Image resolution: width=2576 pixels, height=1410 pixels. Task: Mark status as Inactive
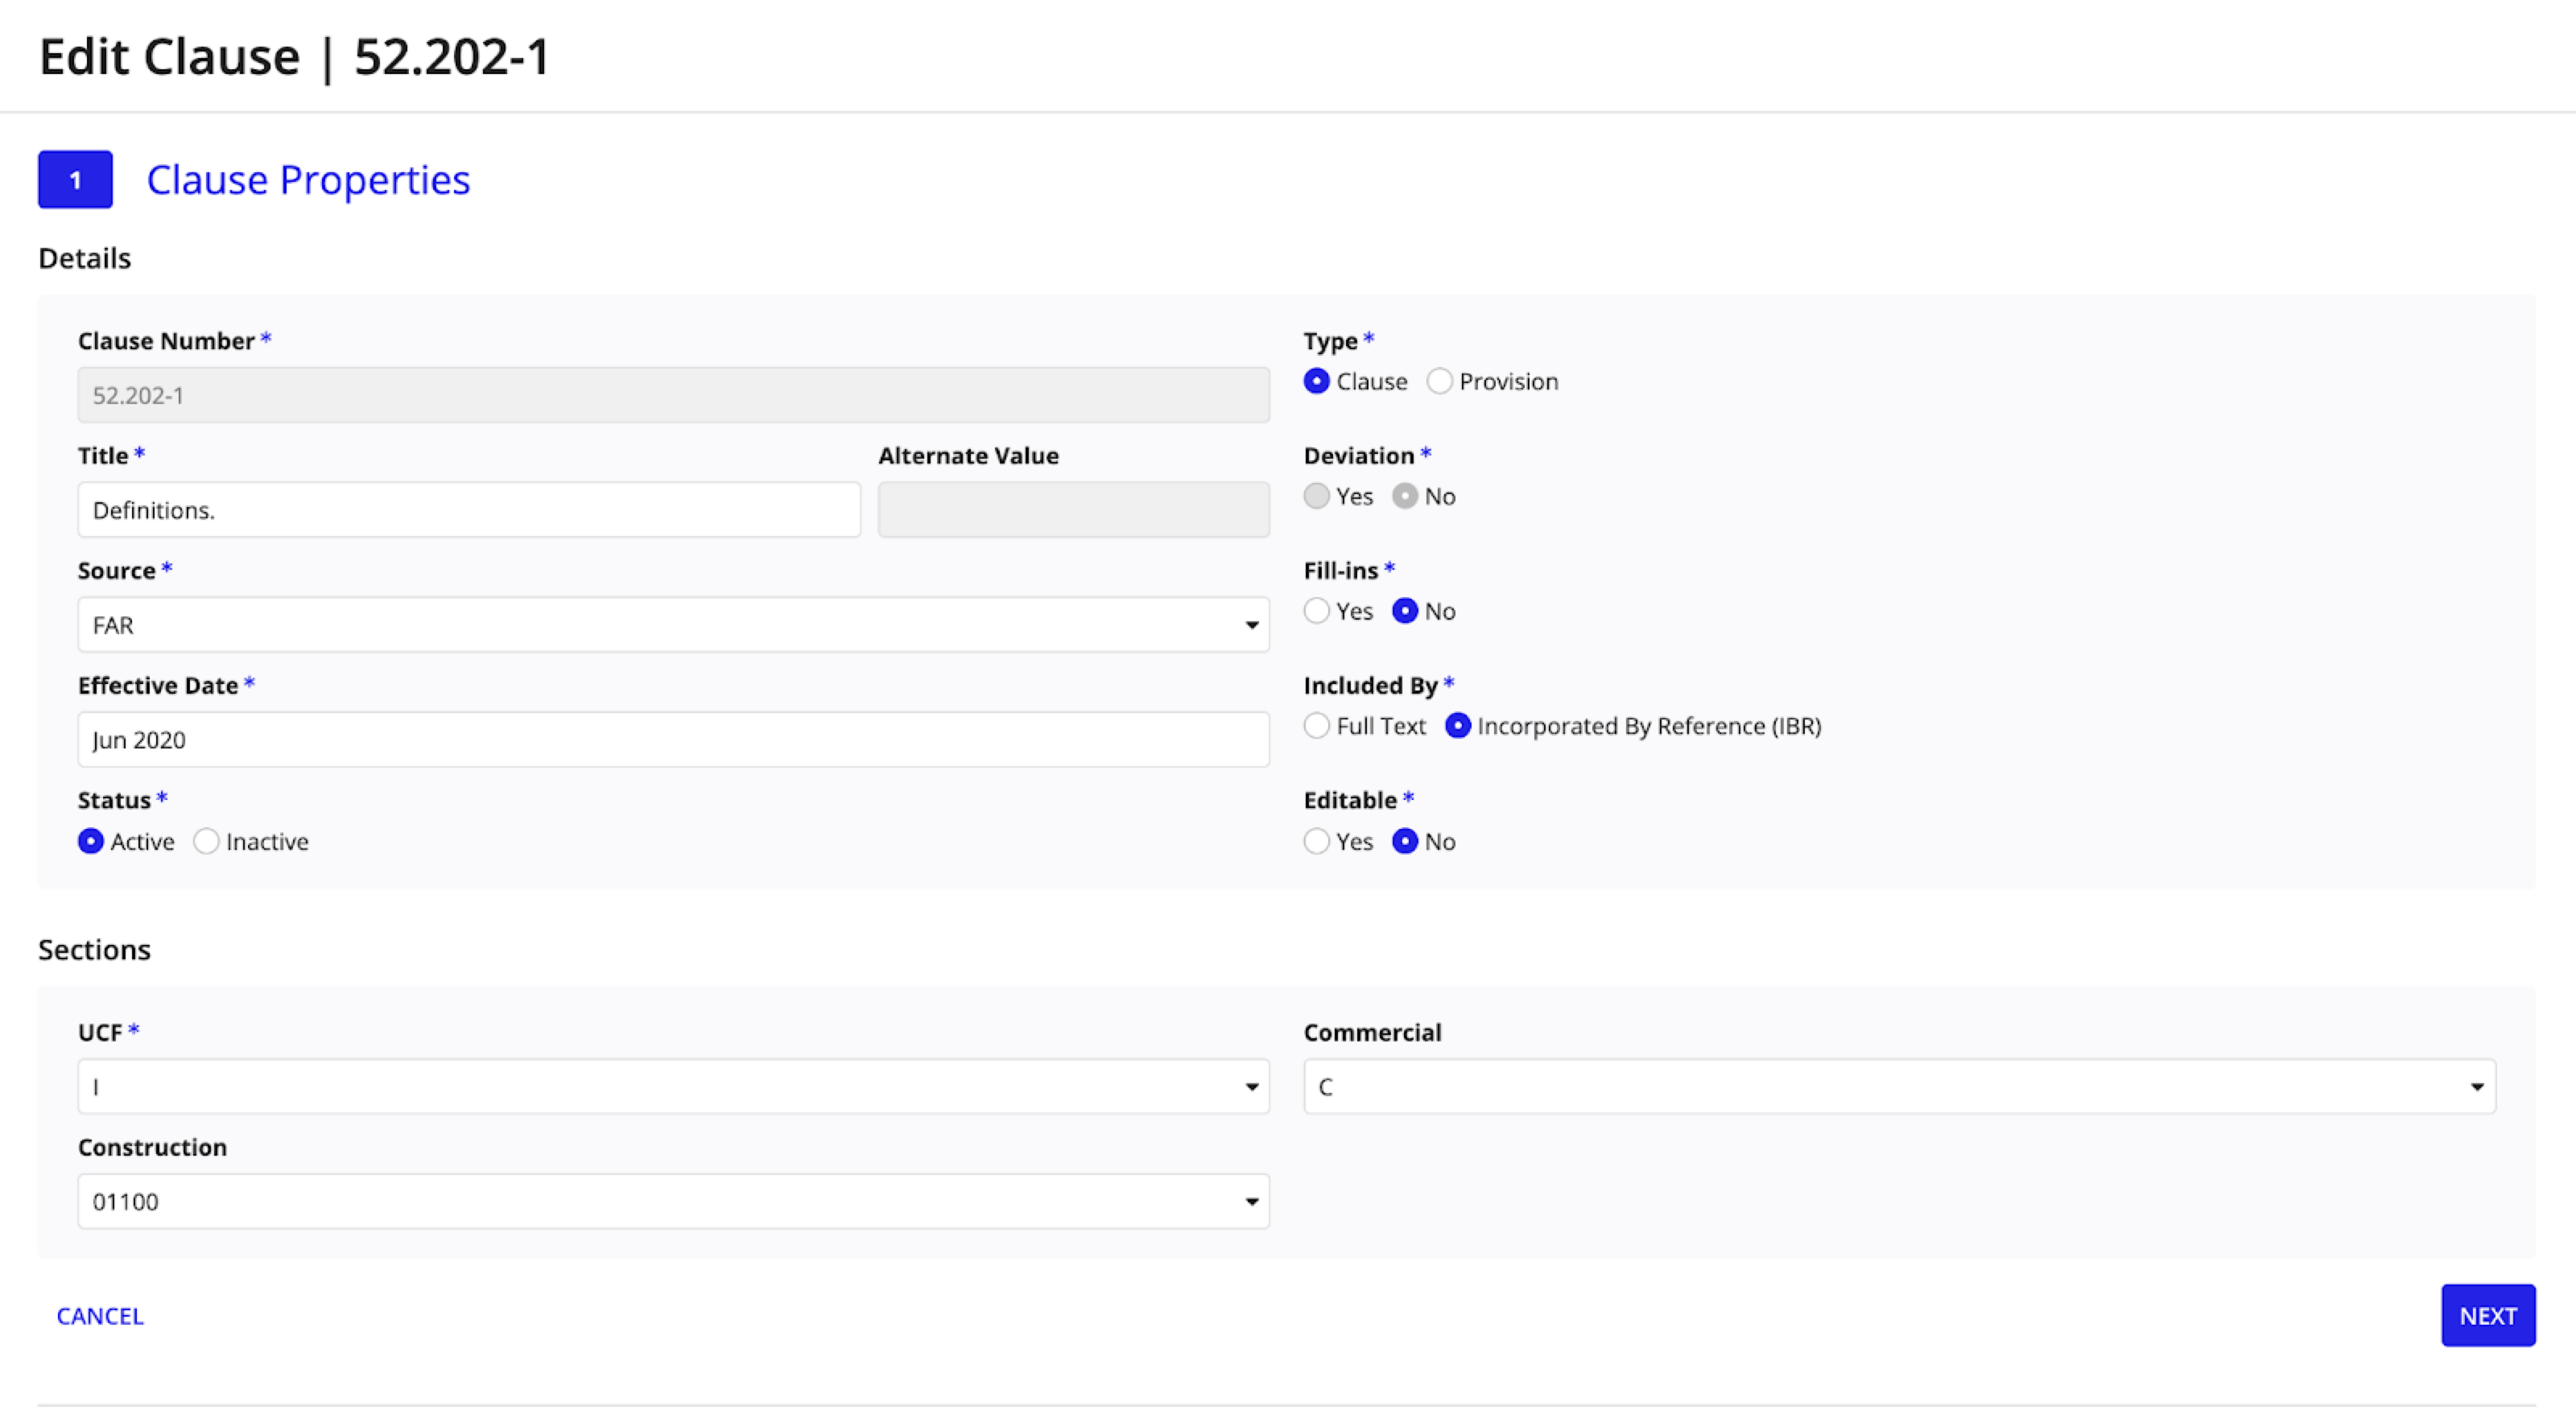pos(206,841)
